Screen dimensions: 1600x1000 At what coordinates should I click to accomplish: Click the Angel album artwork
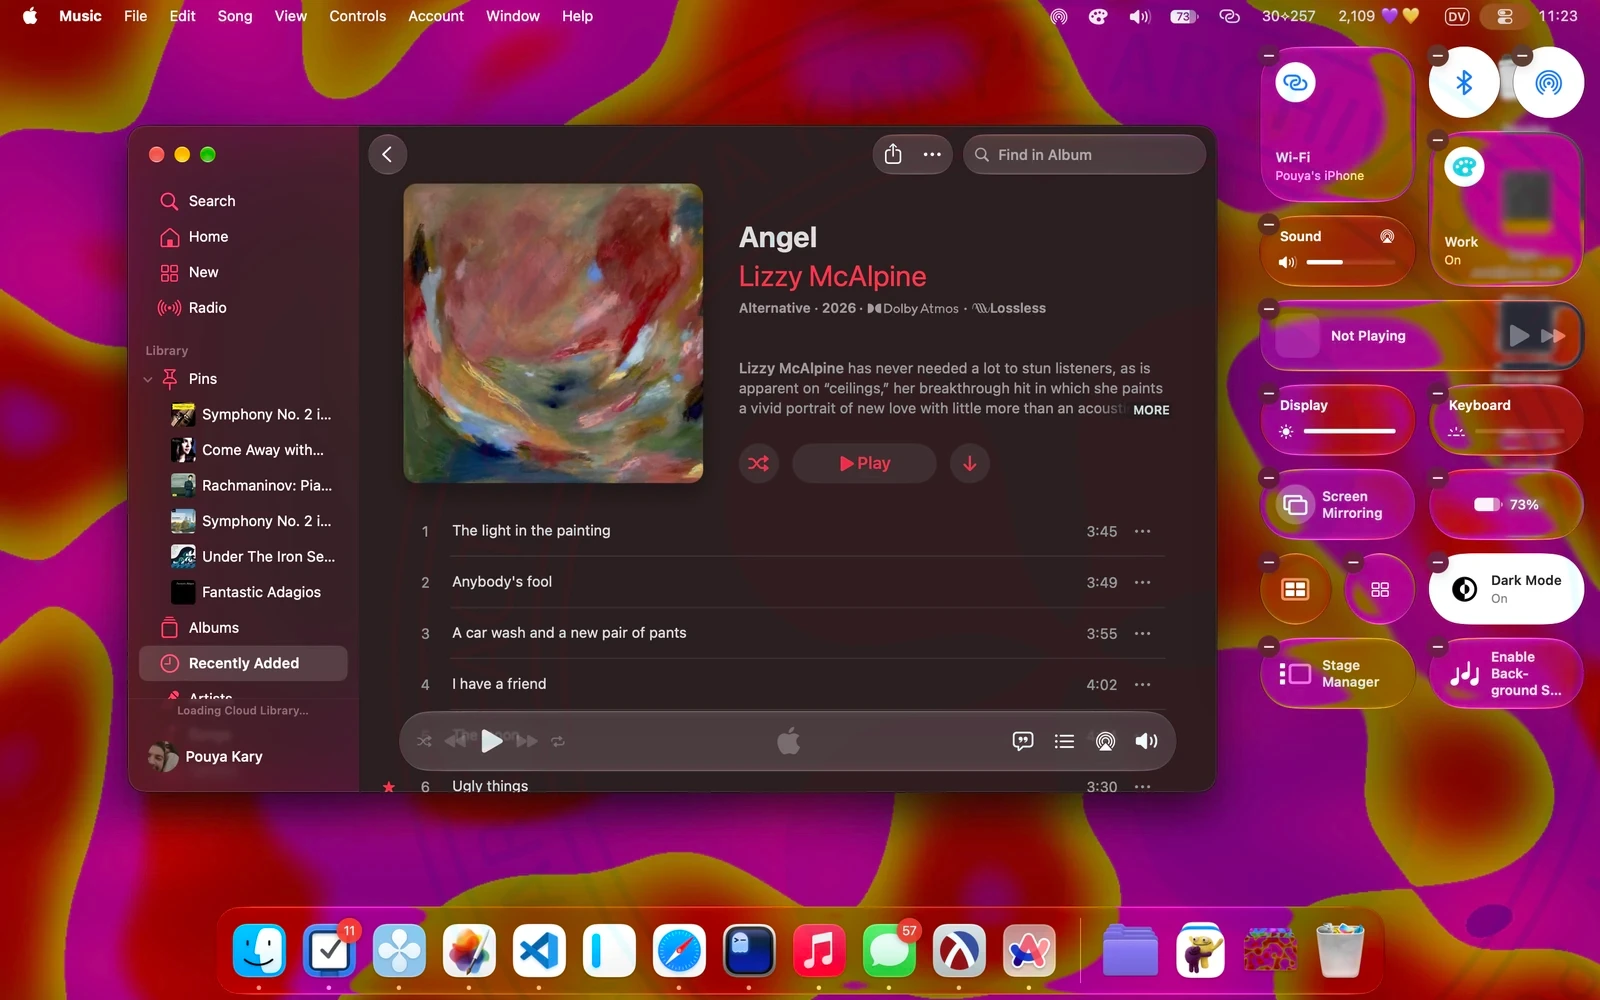pyautogui.click(x=553, y=333)
